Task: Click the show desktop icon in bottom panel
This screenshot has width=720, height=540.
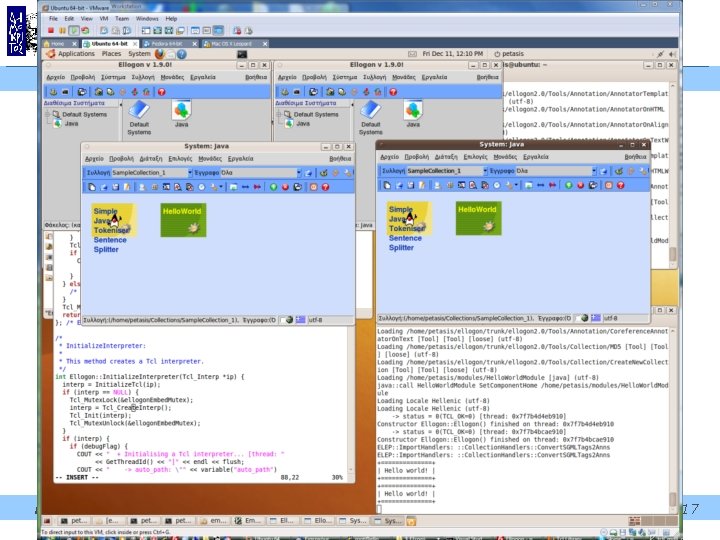Action: [x=47, y=521]
